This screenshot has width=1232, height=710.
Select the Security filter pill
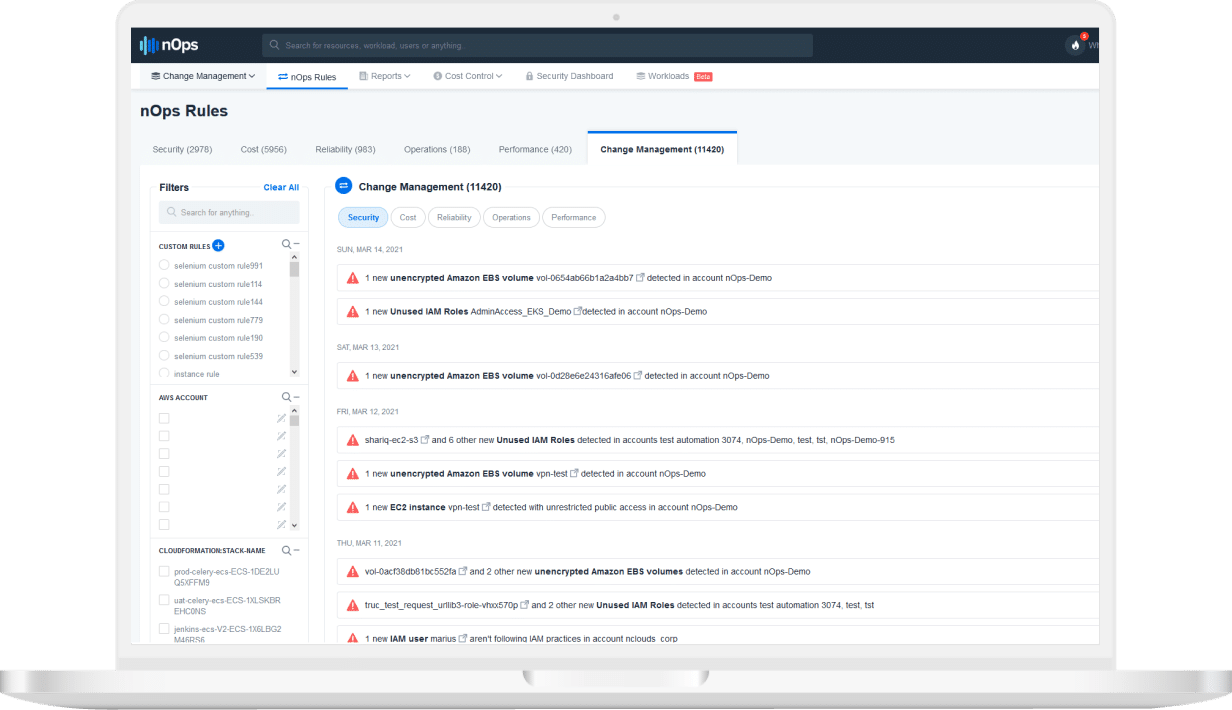363,217
